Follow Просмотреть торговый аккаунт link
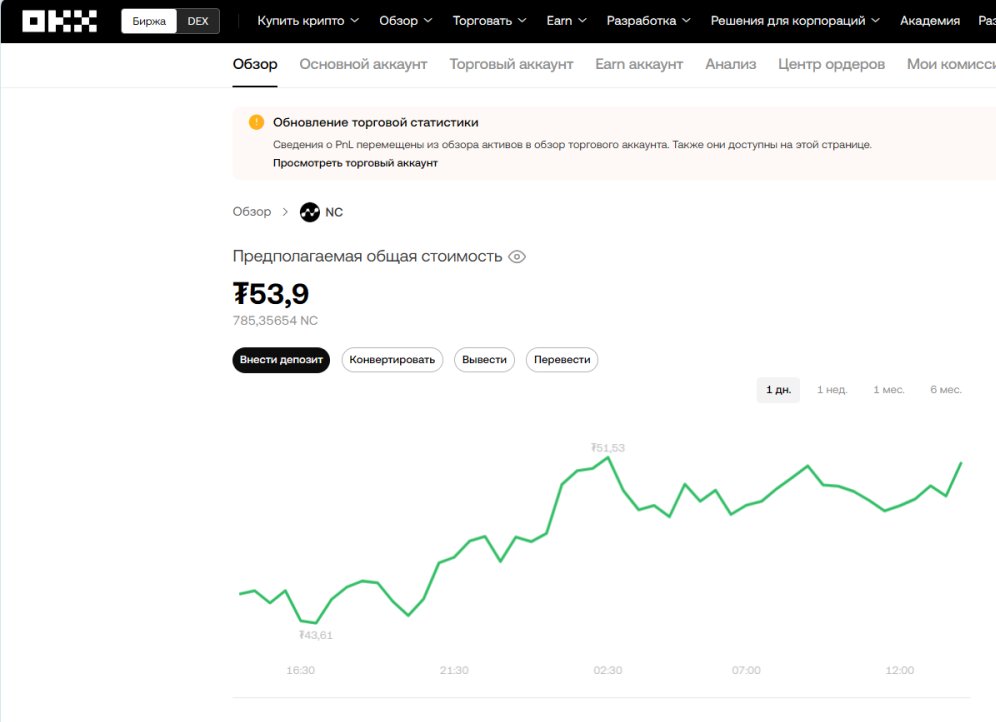996x722 pixels. [355, 163]
